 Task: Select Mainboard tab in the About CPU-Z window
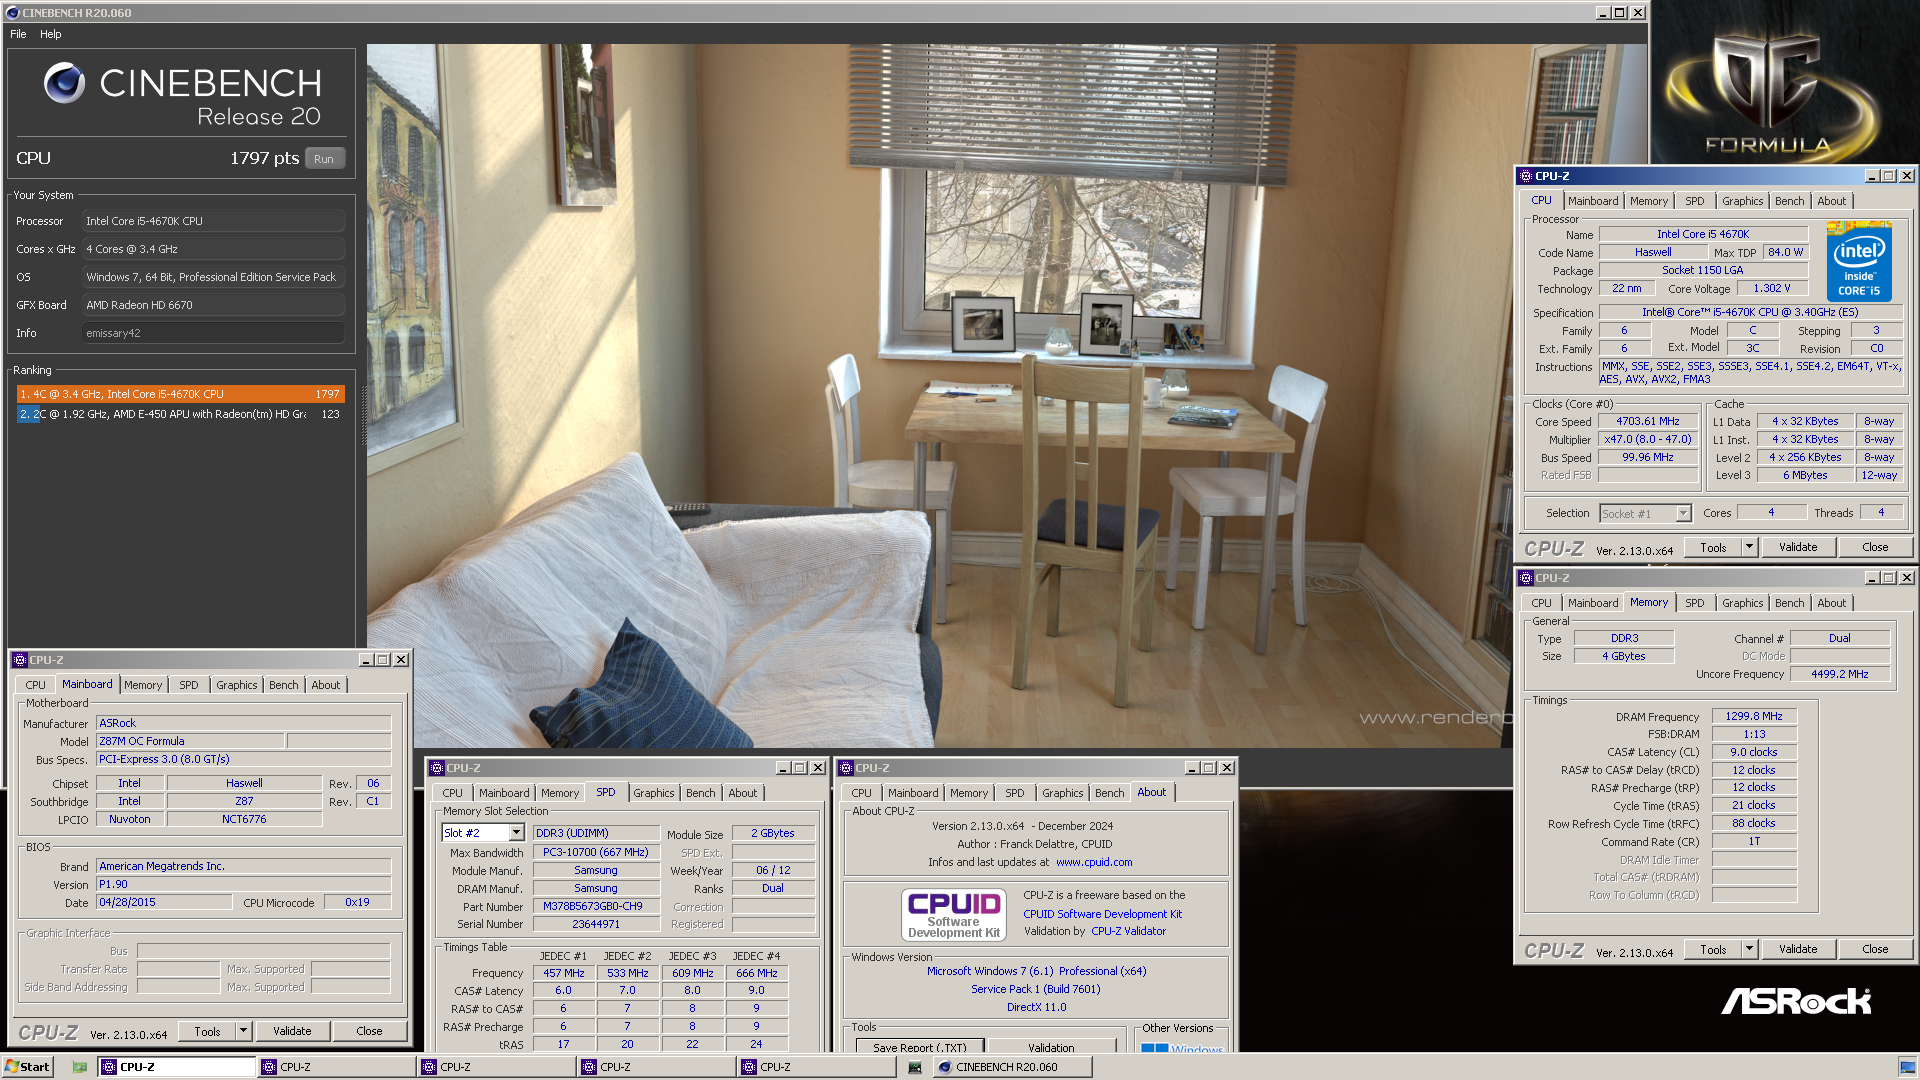(913, 793)
